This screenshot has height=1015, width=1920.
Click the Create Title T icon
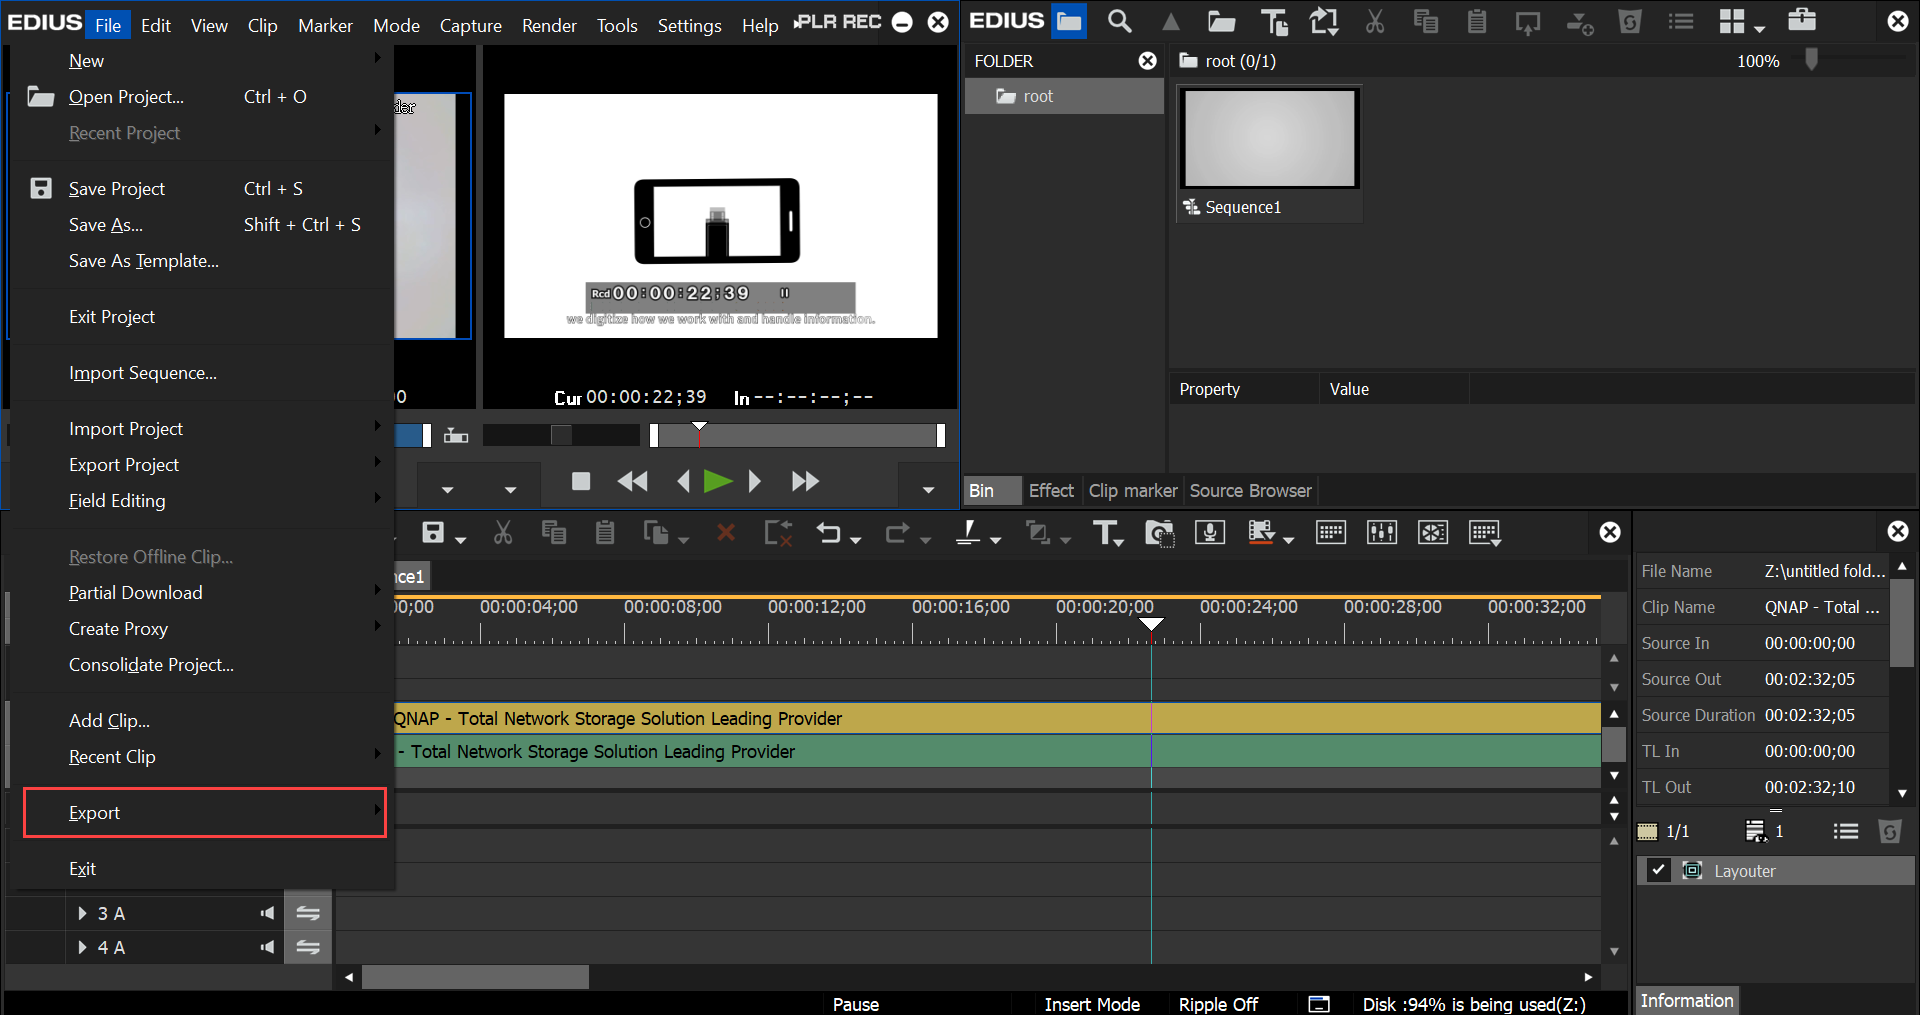pos(1104,533)
